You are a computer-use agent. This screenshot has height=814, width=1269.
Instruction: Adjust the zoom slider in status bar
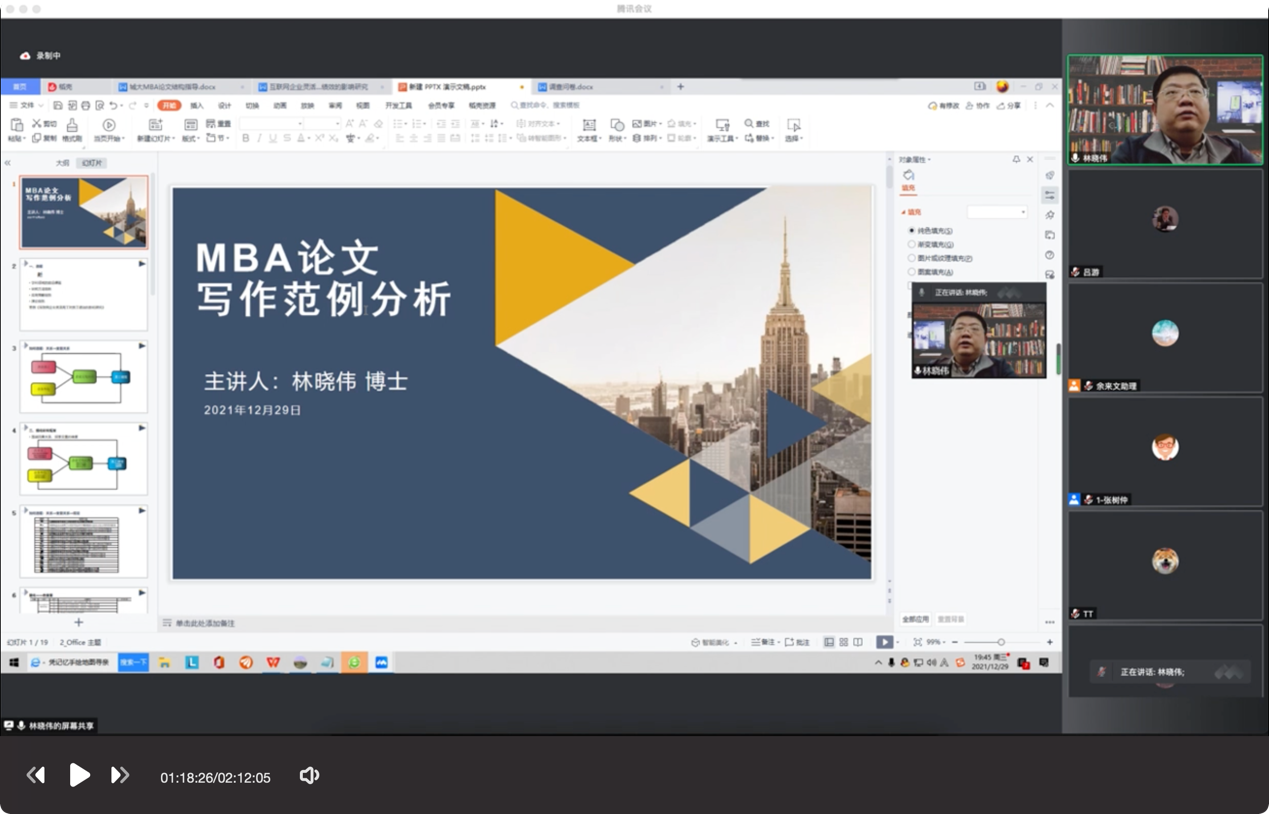pyautogui.click(x=1000, y=642)
